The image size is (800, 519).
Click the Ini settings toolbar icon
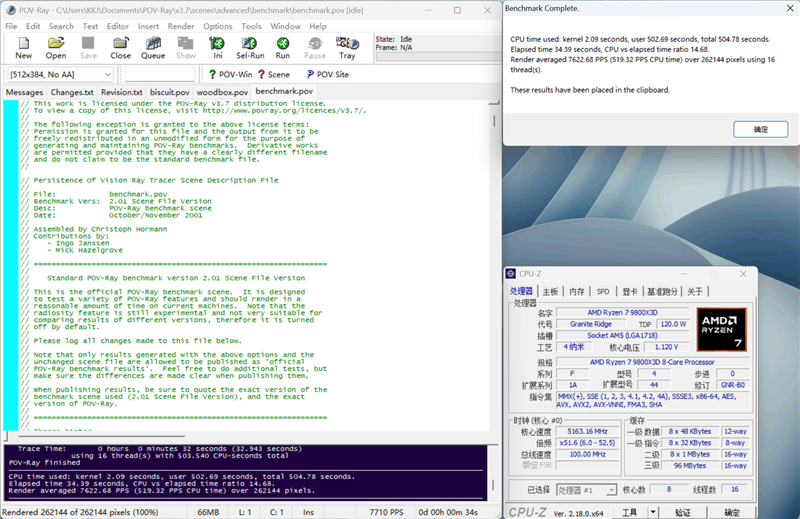(x=217, y=48)
